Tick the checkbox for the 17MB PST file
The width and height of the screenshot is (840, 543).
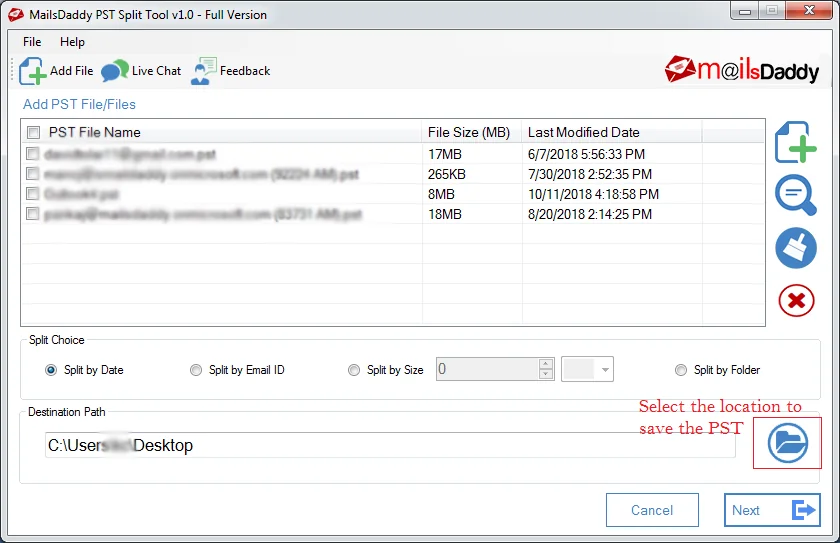33,154
